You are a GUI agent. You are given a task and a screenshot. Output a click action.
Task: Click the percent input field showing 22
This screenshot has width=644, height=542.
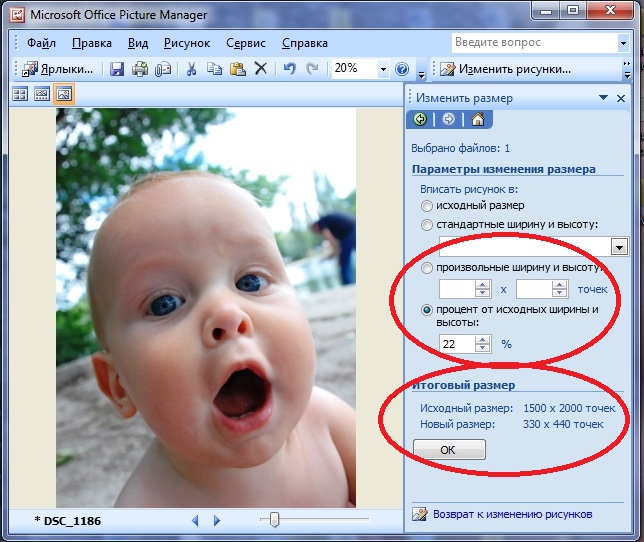point(457,344)
